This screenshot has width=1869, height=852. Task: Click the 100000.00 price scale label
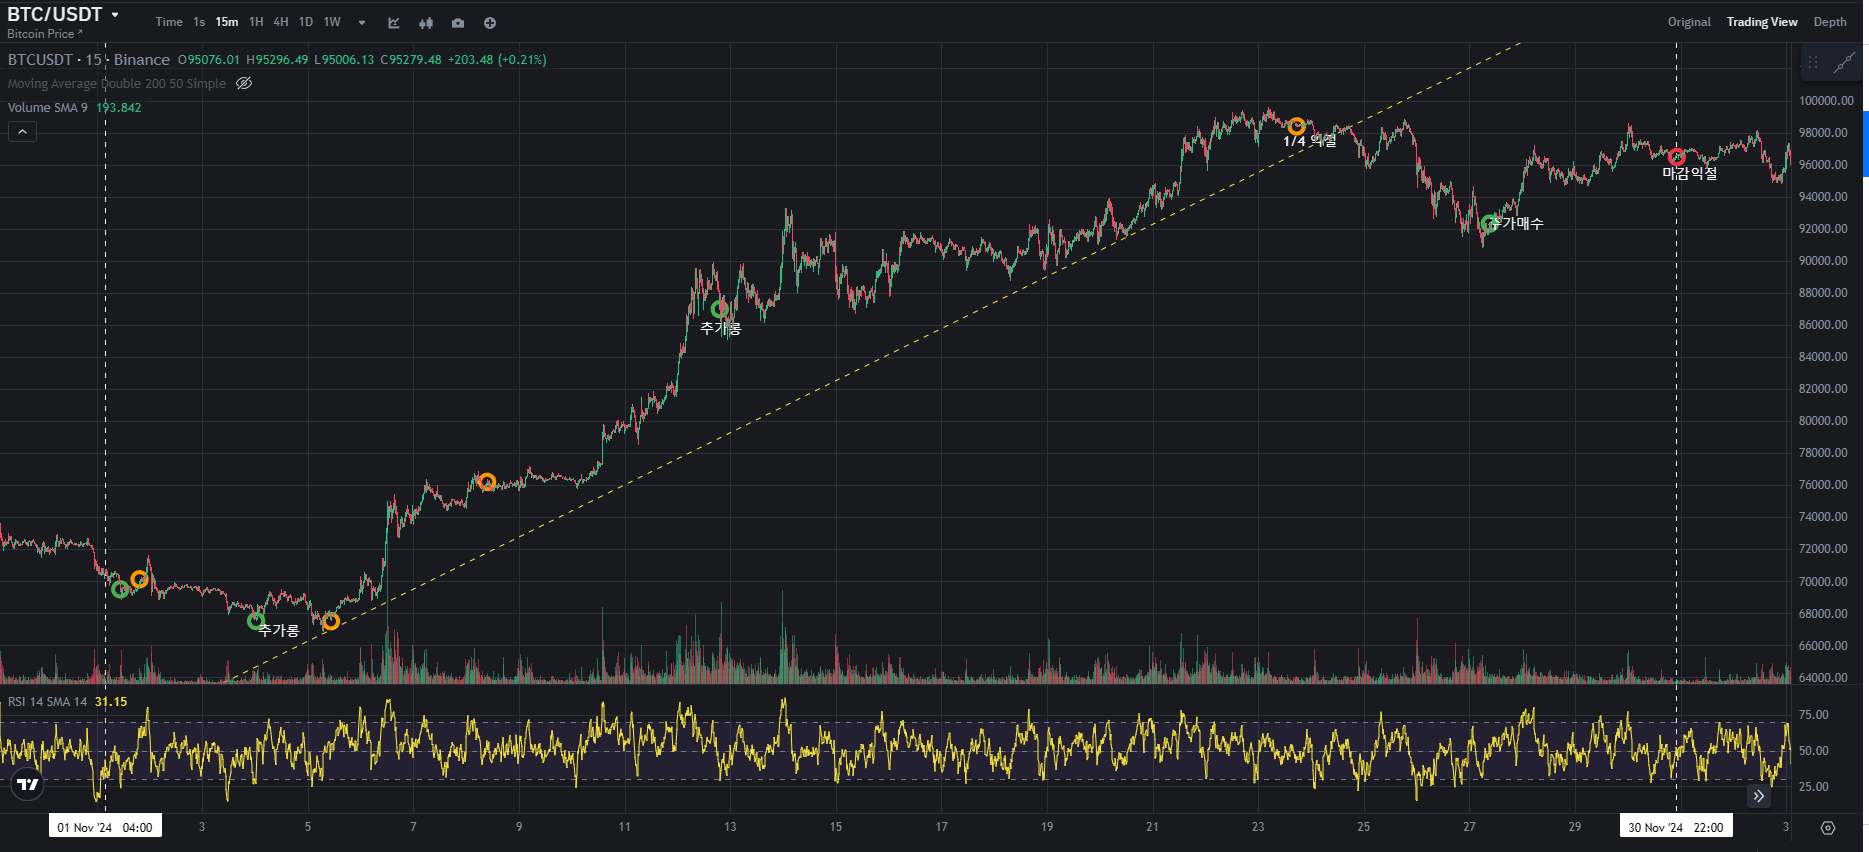tap(1826, 101)
